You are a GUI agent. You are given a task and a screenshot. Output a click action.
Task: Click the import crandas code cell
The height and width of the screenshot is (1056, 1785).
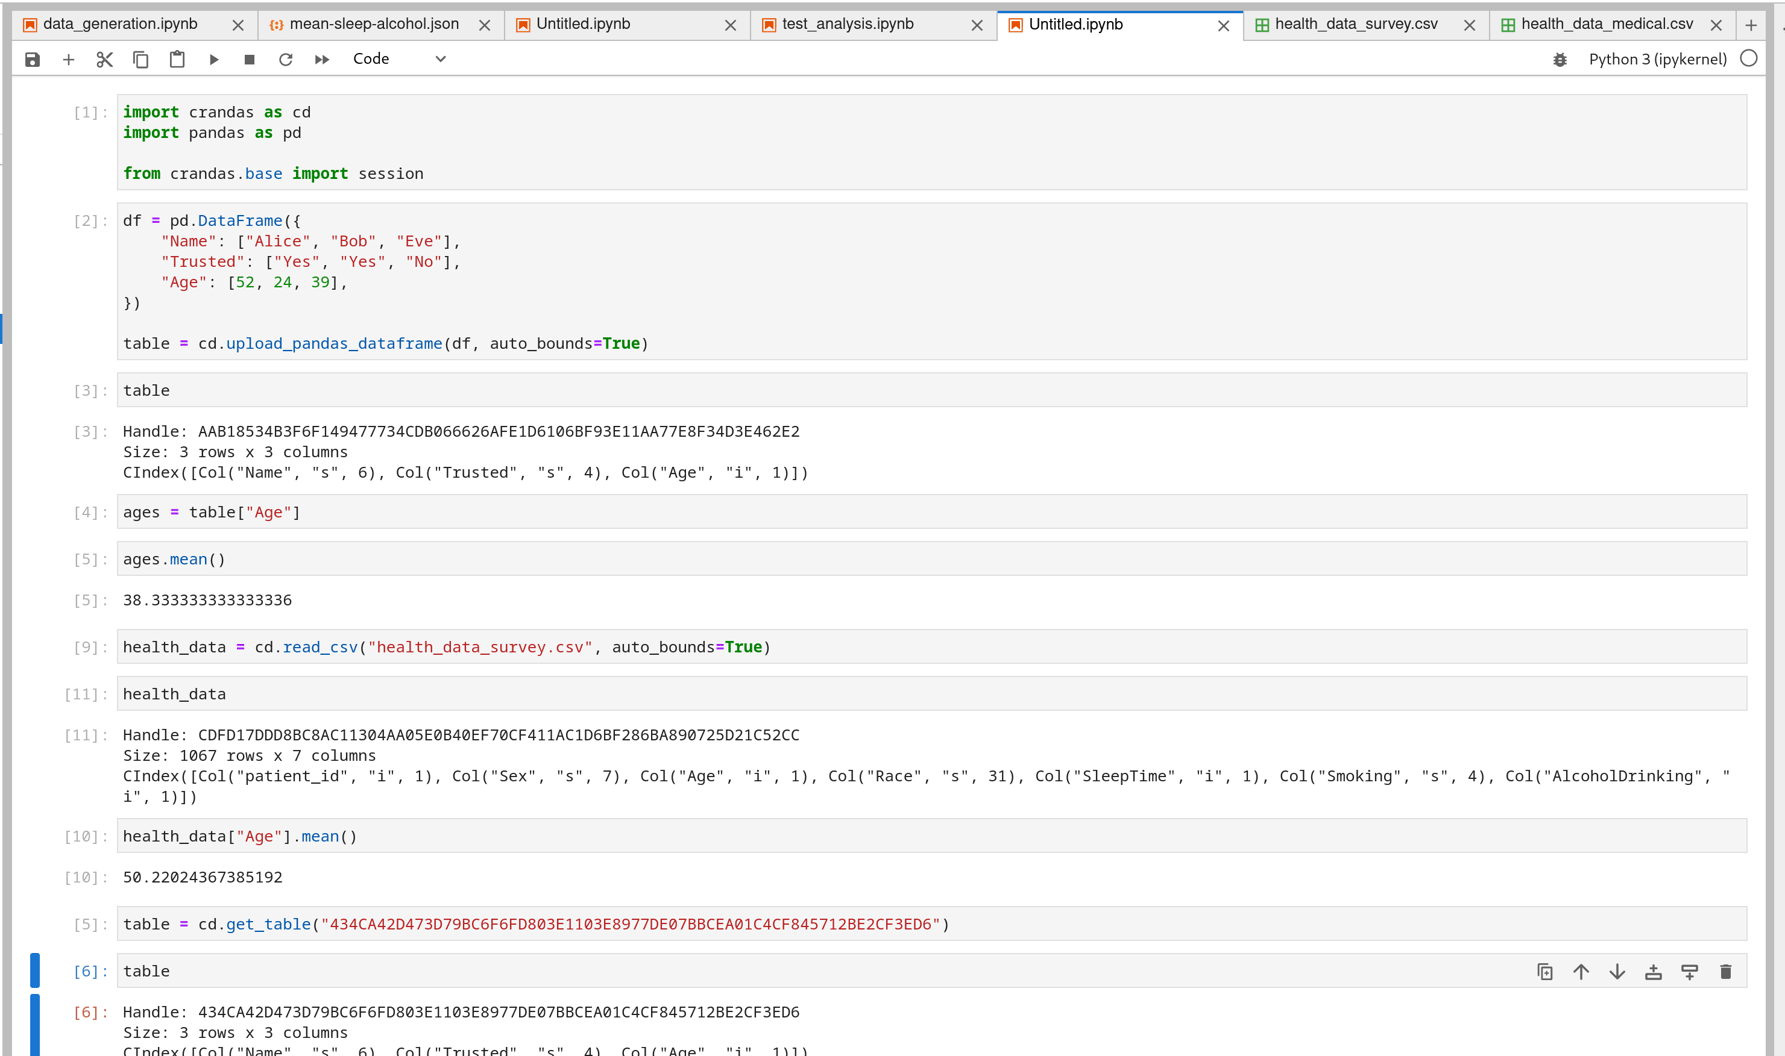click(932, 142)
